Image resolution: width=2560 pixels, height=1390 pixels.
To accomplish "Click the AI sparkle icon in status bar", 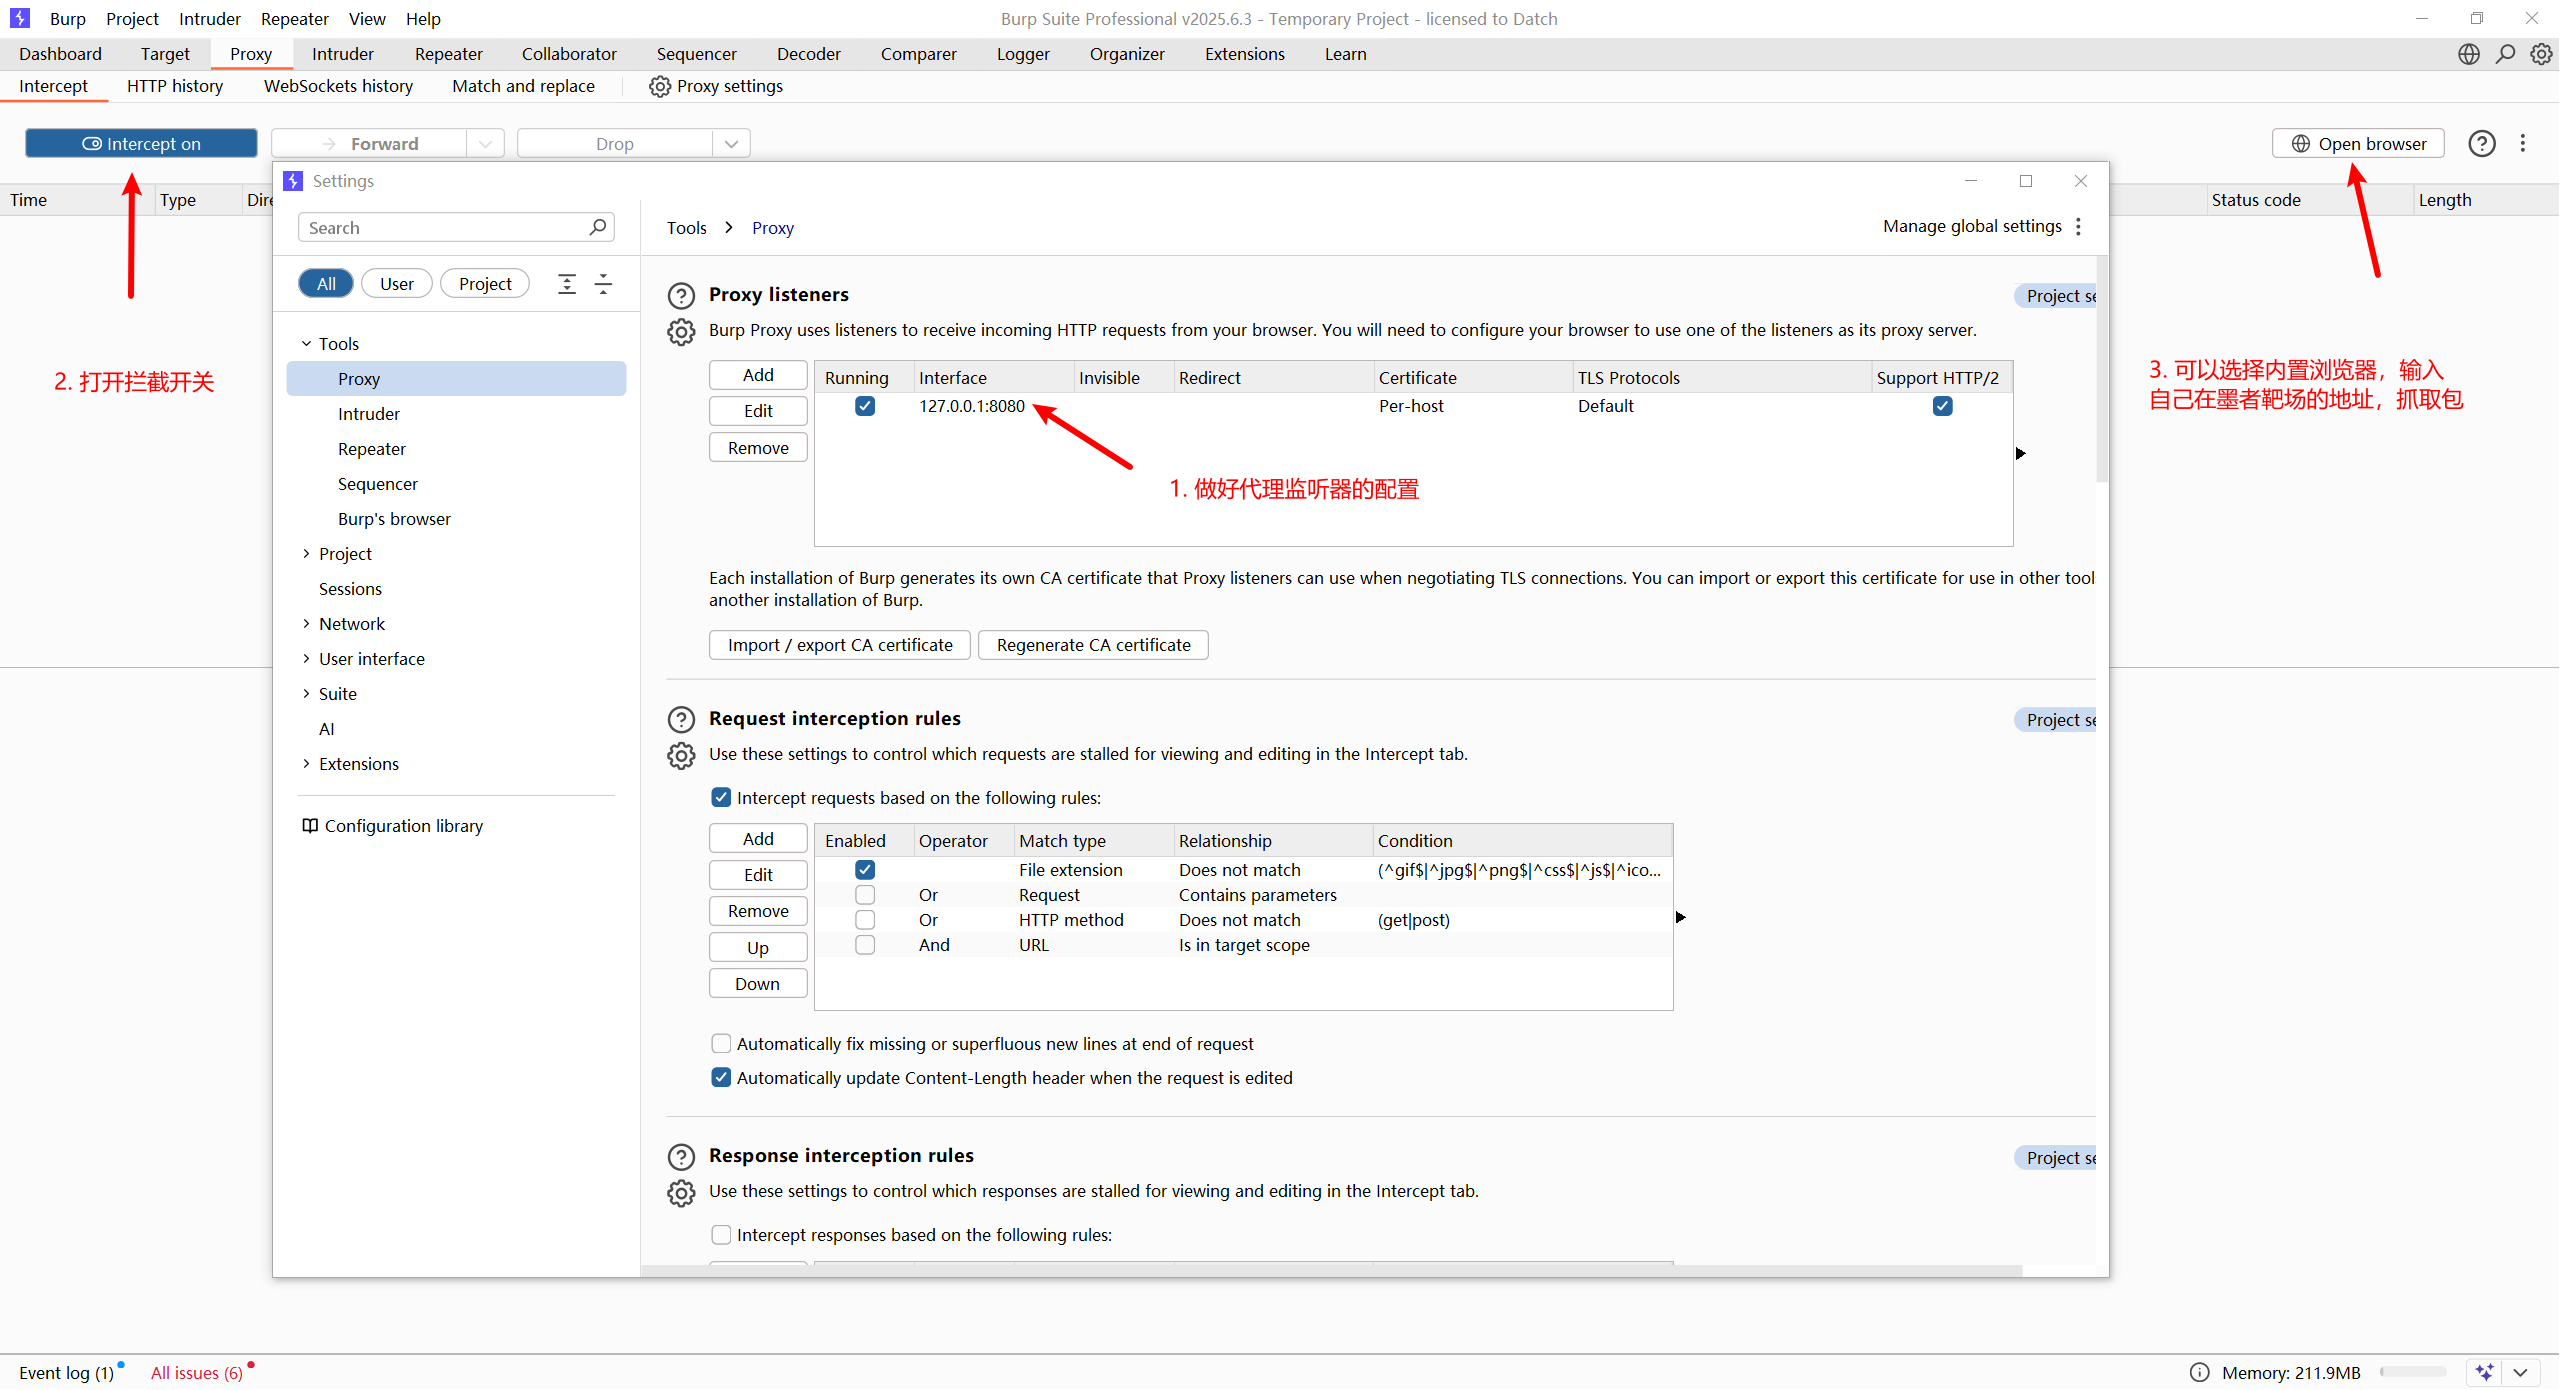I will 2486,1373.
